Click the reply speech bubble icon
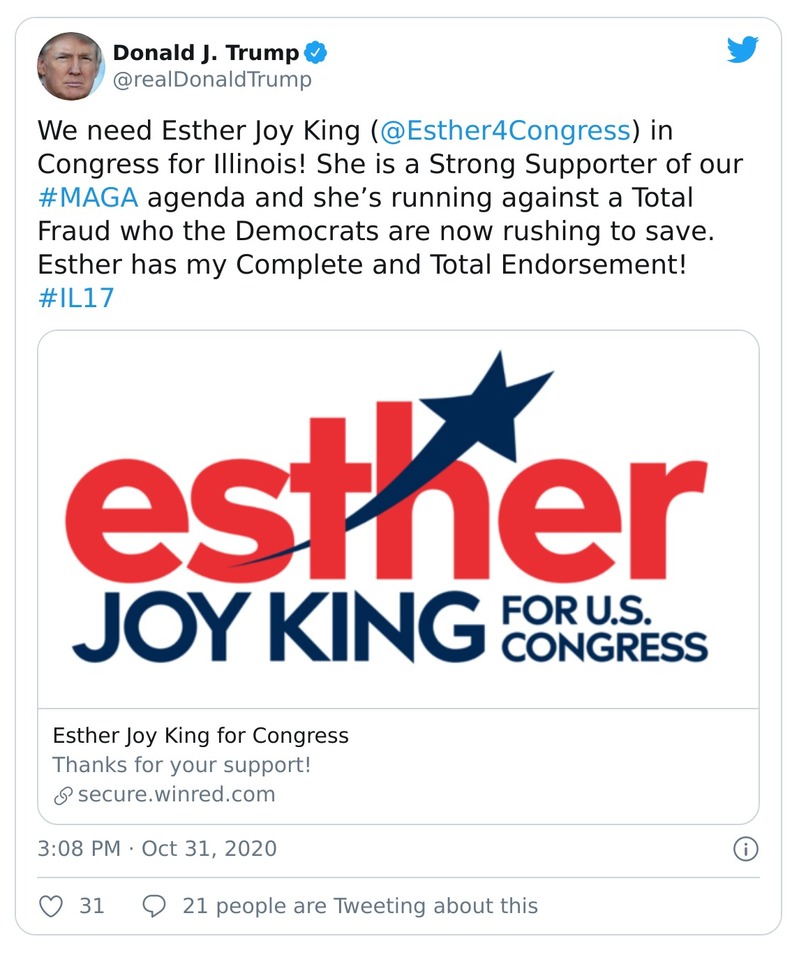This screenshot has width=799, height=955. pyautogui.click(x=154, y=906)
